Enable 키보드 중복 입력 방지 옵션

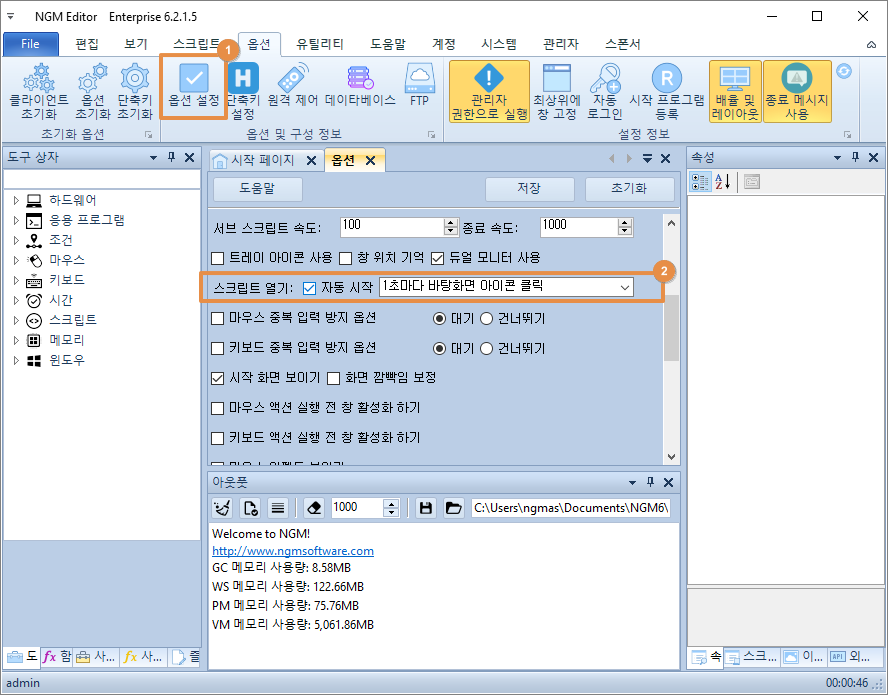click(x=217, y=348)
